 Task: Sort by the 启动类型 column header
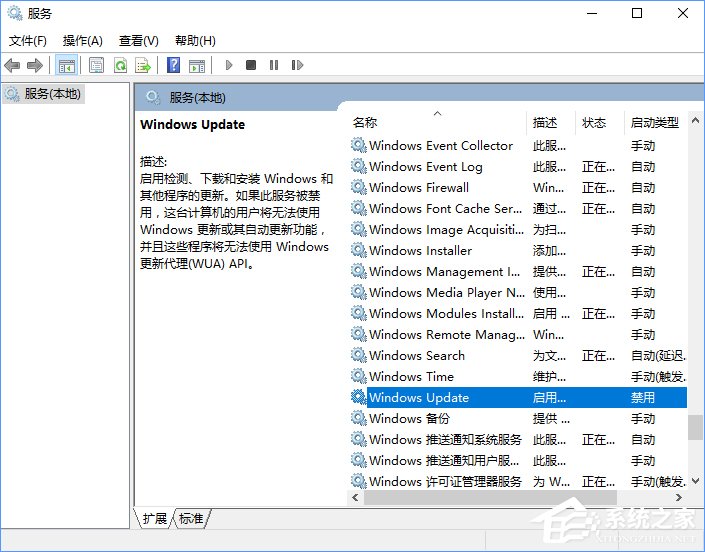656,122
